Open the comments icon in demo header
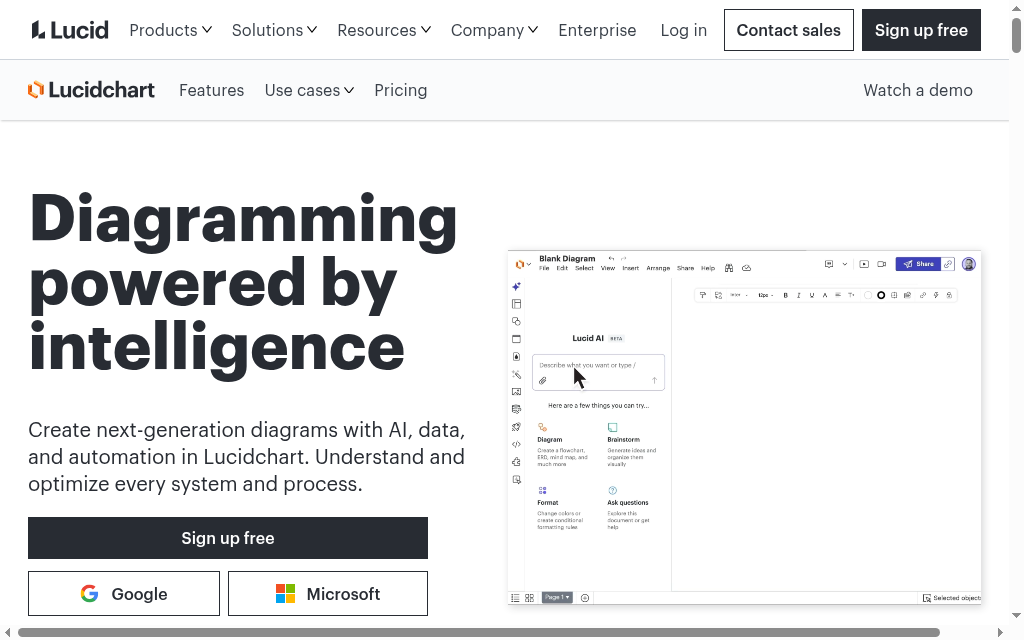The width and height of the screenshot is (1024, 640). [829, 264]
